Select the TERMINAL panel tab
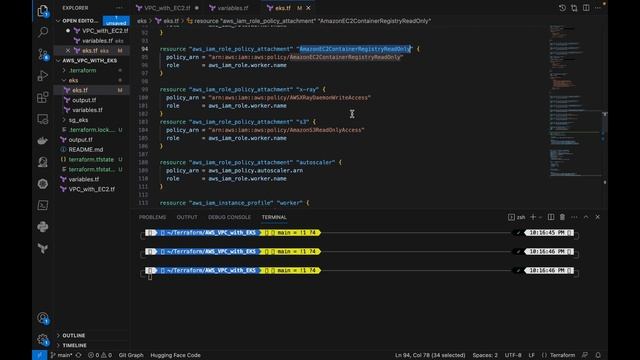640x360 pixels. (x=274, y=217)
